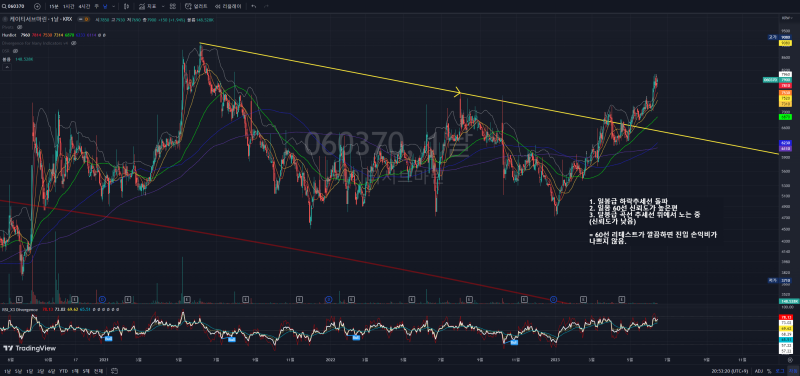
Task: Set range to 1달
Action: [x=30, y=371]
